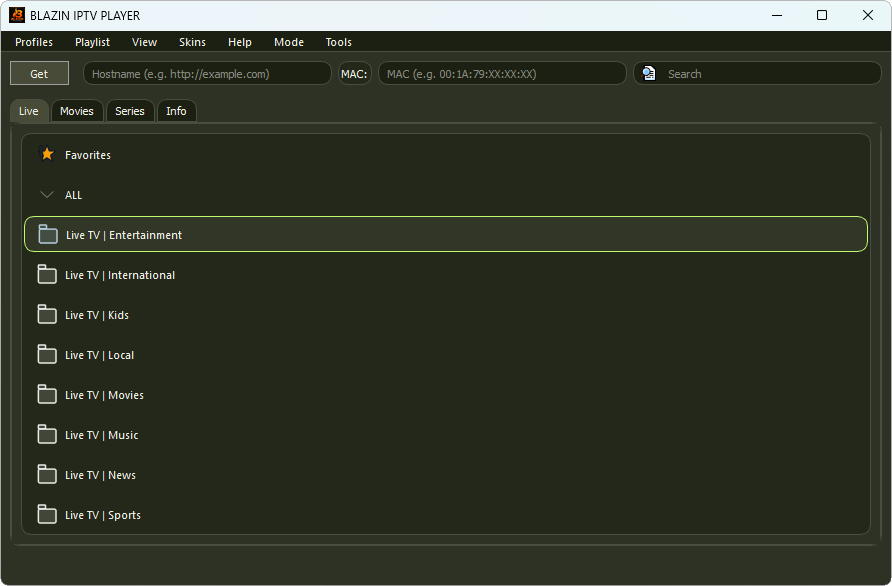Image resolution: width=892 pixels, height=586 pixels.
Task: Click the folder icon beside Live TV | Movies
Action: pyautogui.click(x=47, y=394)
